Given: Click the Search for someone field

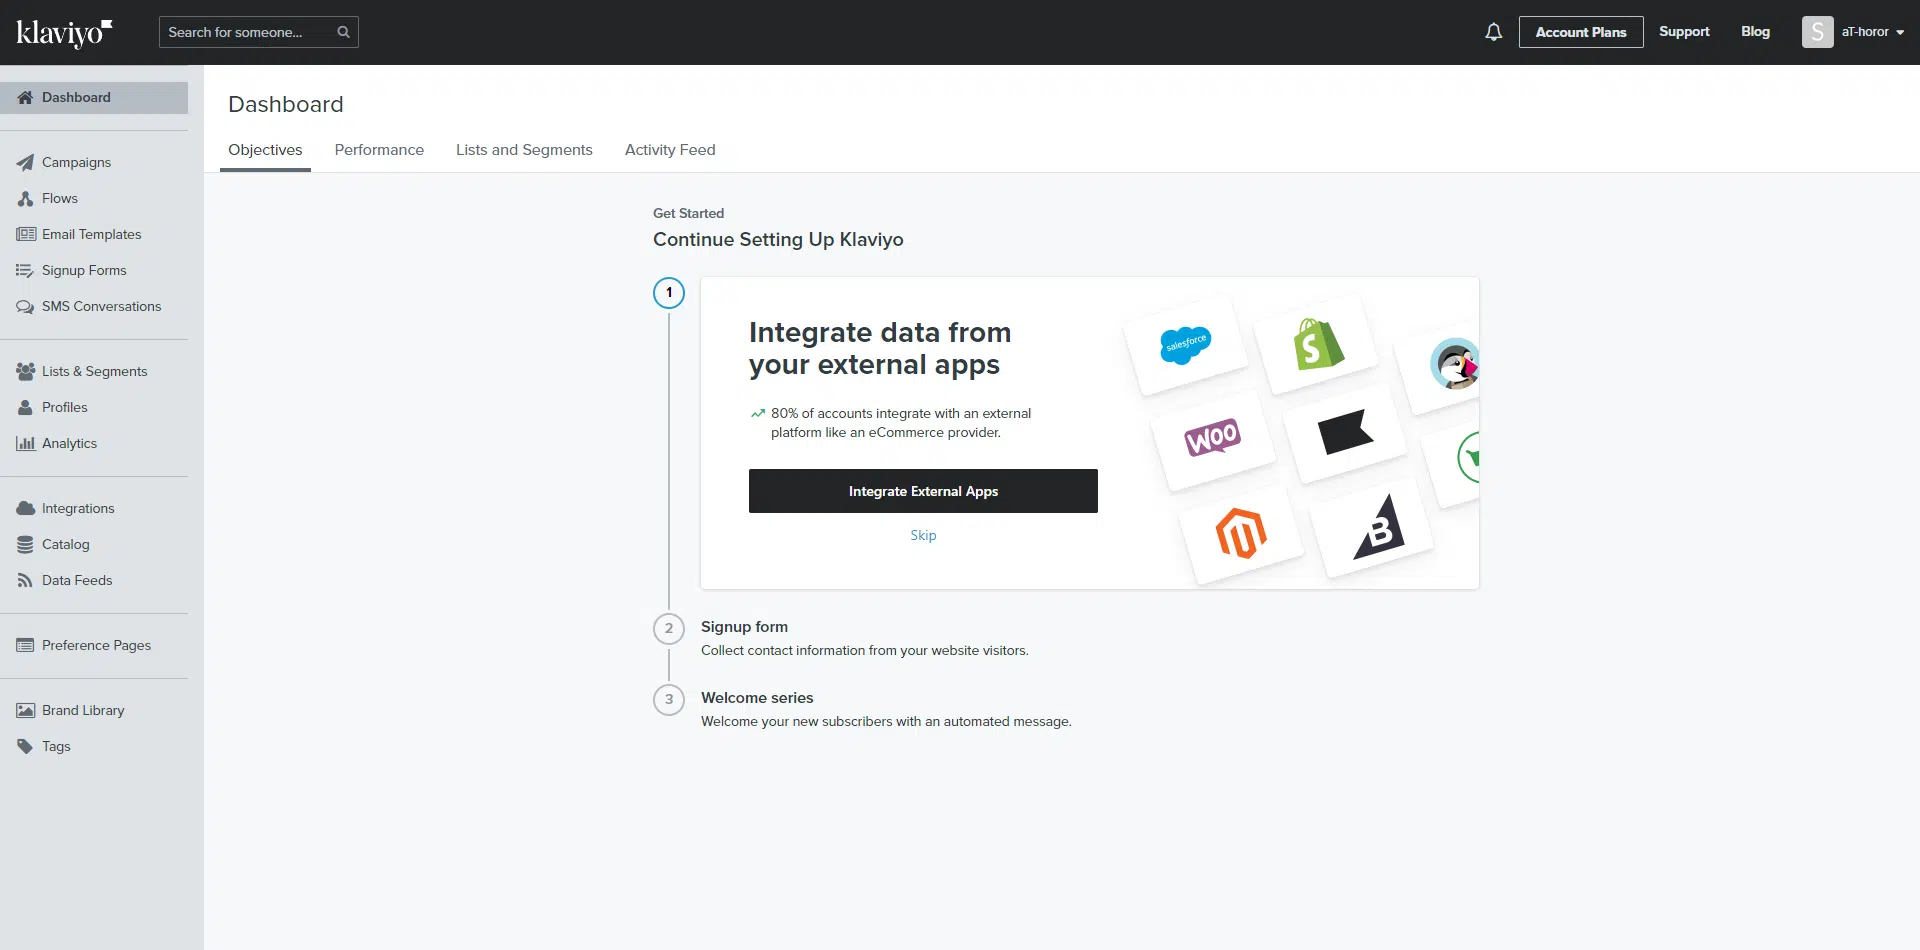Looking at the screenshot, I should (x=258, y=32).
